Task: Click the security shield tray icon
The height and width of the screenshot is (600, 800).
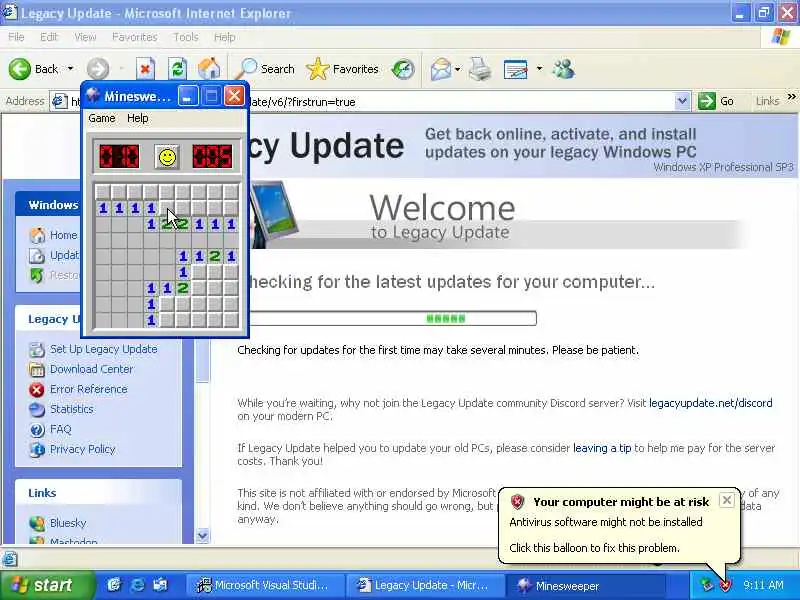Action: tap(725, 585)
